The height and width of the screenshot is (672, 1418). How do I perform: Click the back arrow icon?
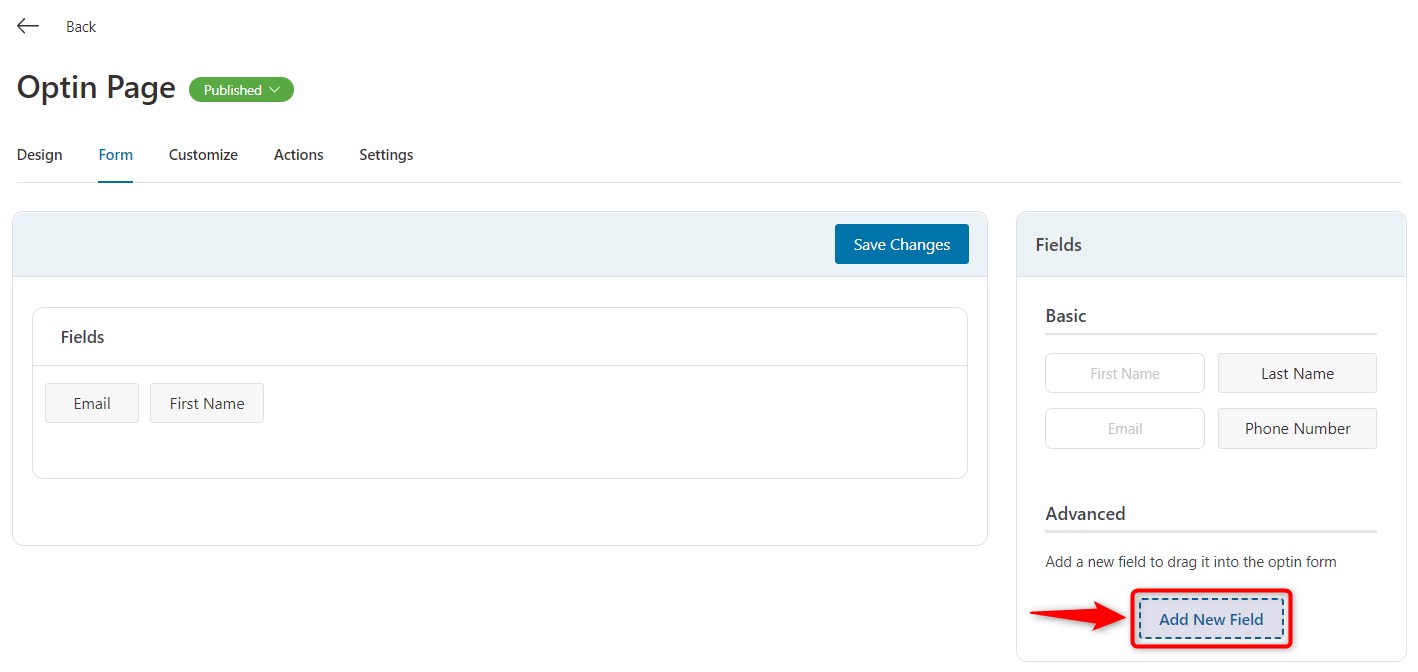27,25
